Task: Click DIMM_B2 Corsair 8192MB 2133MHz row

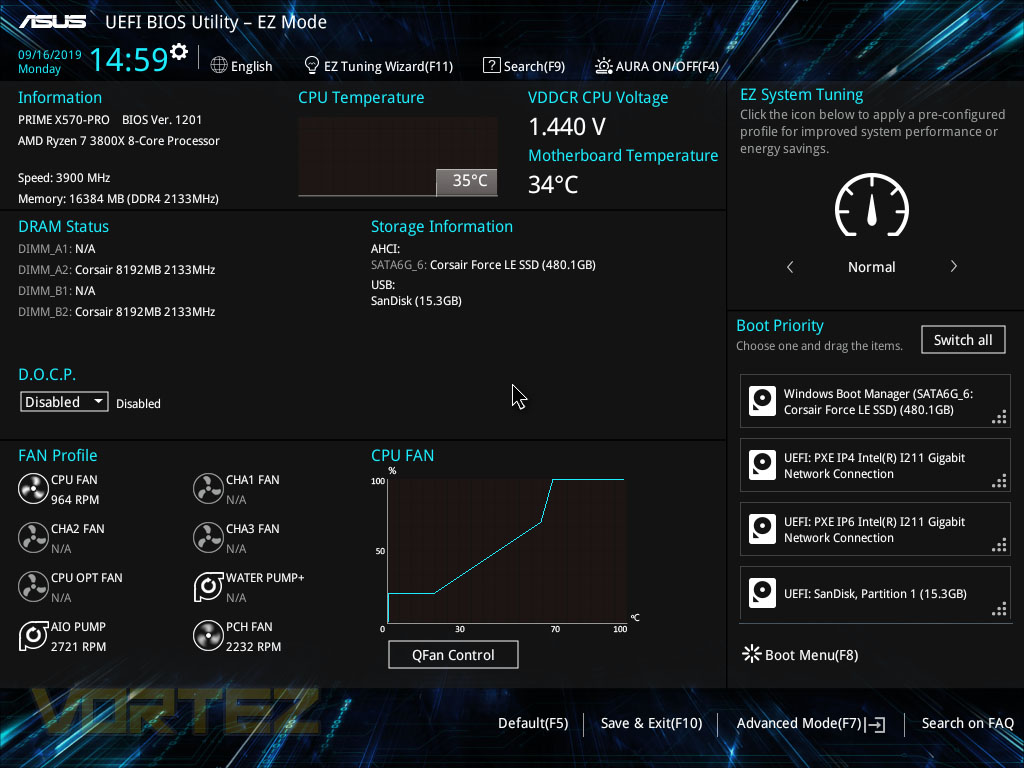Action: tap(117, 312)
